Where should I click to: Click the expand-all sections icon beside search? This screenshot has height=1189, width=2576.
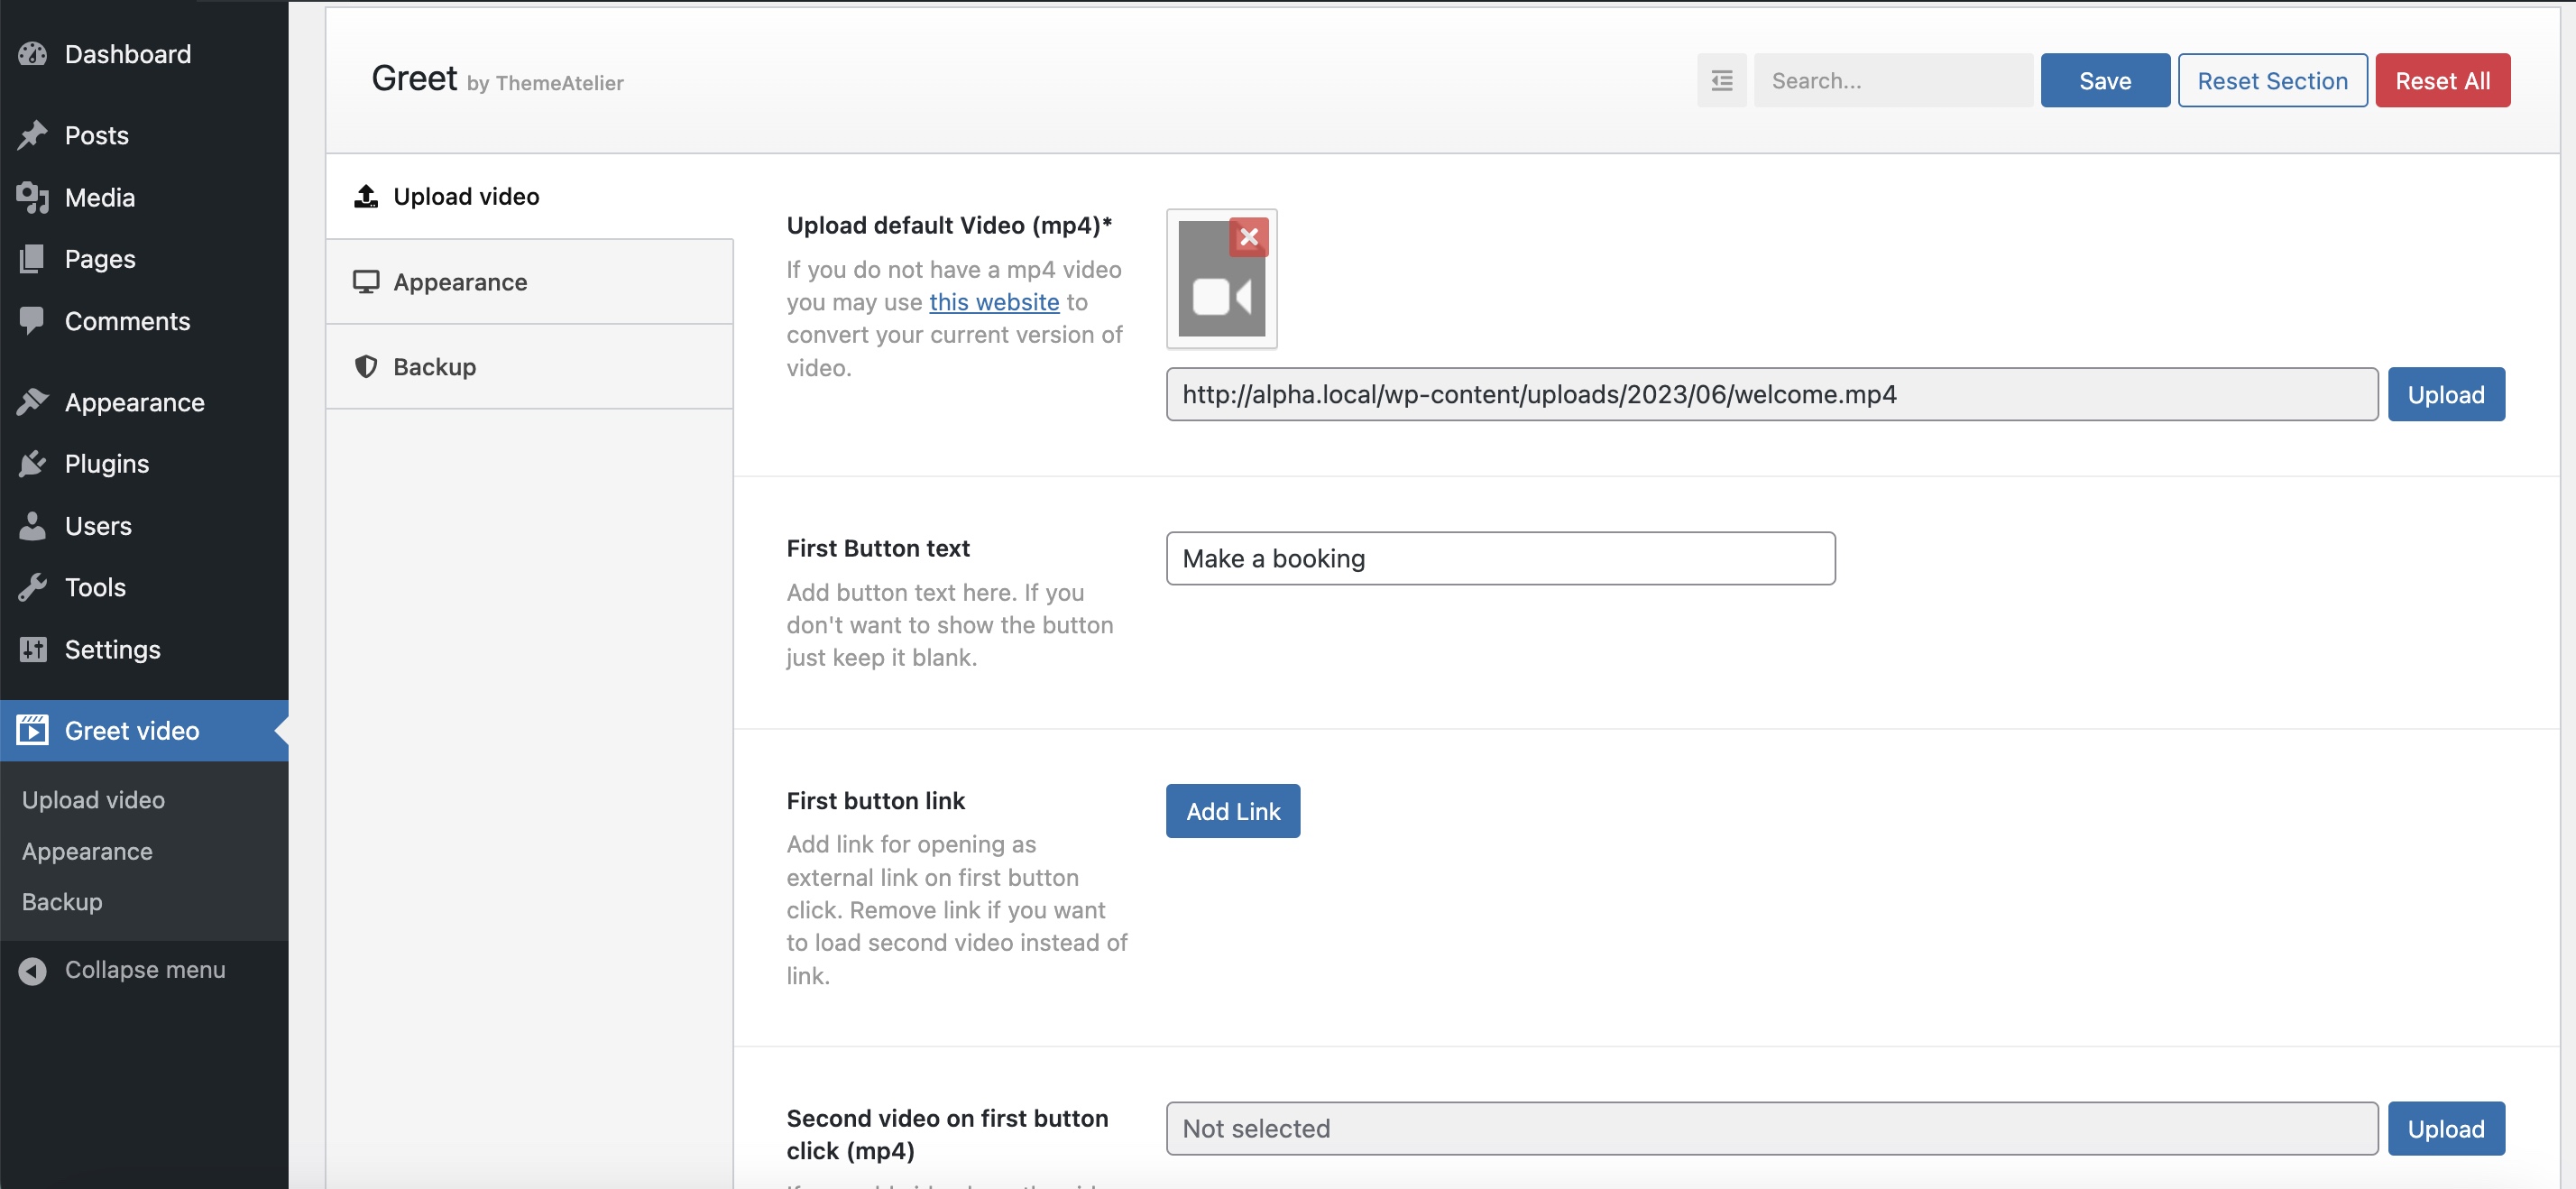(1721, 80)
